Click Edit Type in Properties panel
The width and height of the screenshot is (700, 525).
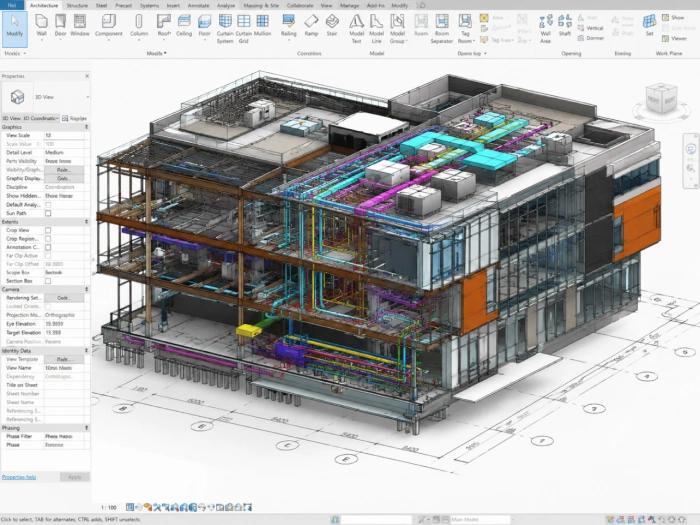click(75, 118)
